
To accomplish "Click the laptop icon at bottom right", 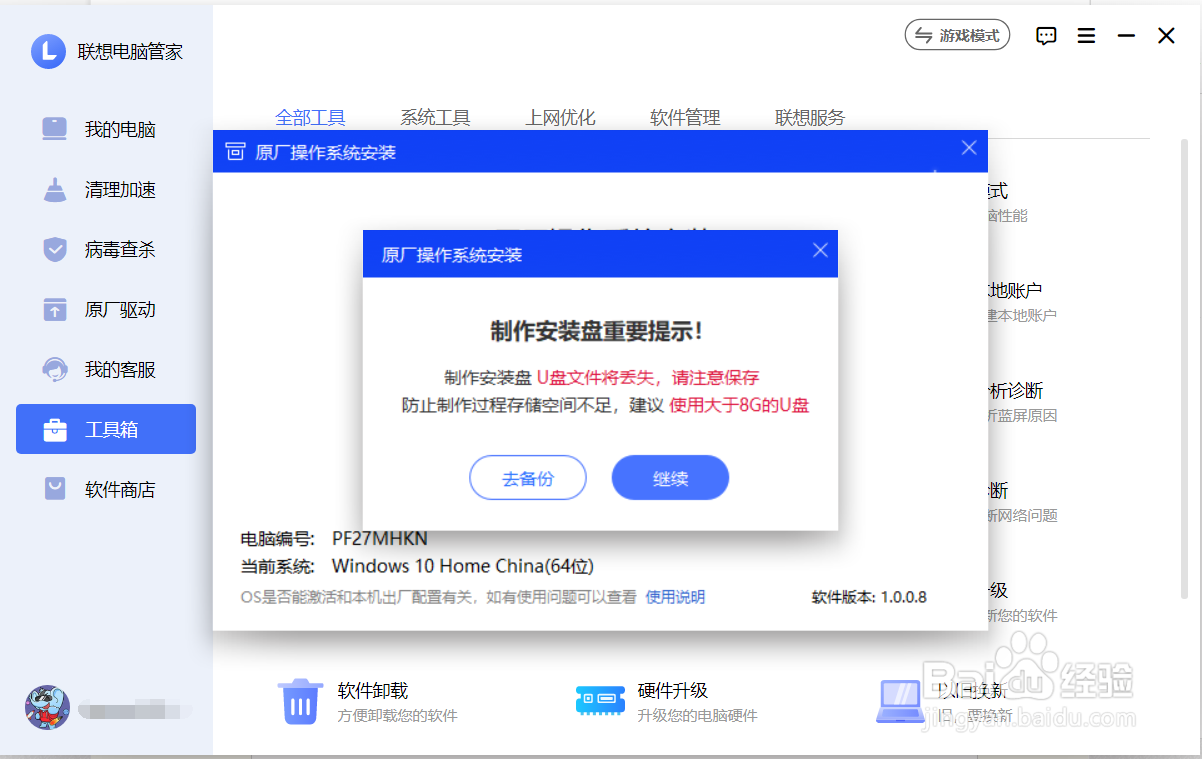I will [x=900, y=701].
